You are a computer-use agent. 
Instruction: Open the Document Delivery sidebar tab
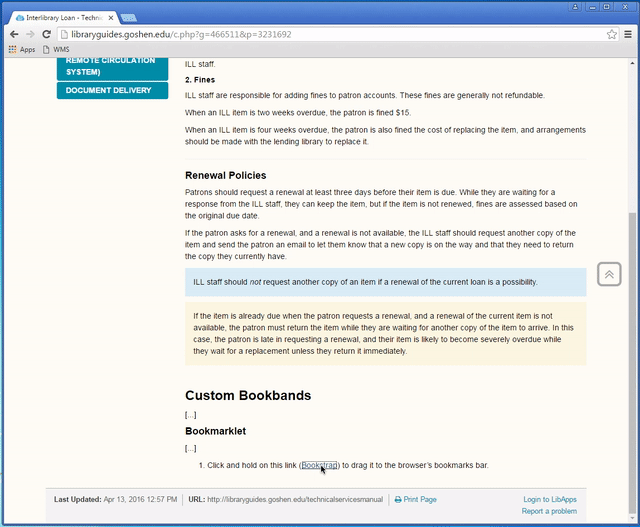[112, 90]
